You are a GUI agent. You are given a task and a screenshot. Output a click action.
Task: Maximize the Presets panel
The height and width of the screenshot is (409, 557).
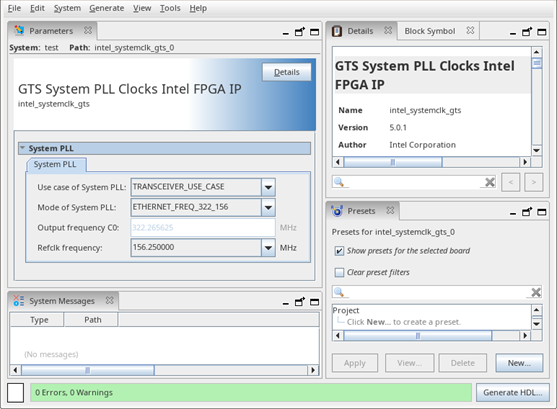click(x=541, y=212)
